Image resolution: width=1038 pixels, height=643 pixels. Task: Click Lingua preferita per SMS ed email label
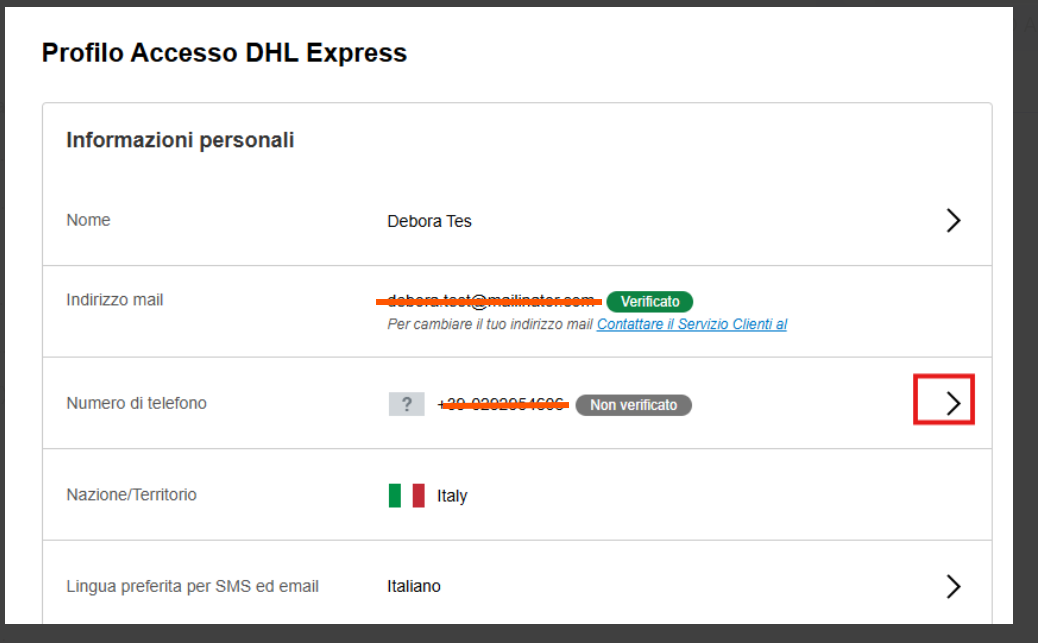(x=192, y=586)
